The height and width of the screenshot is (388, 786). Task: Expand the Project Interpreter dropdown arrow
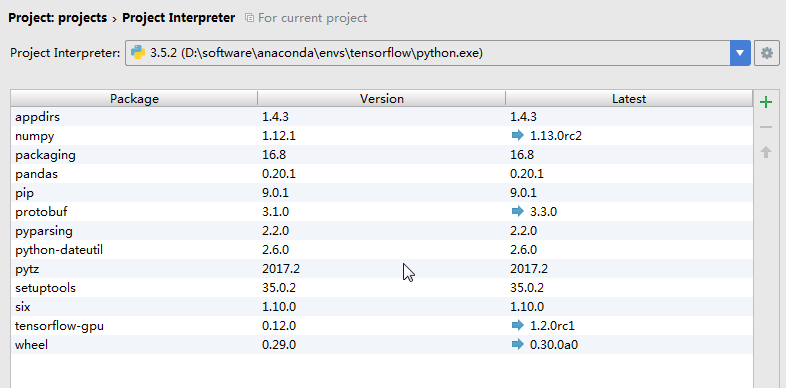click(x=740, y=53)
